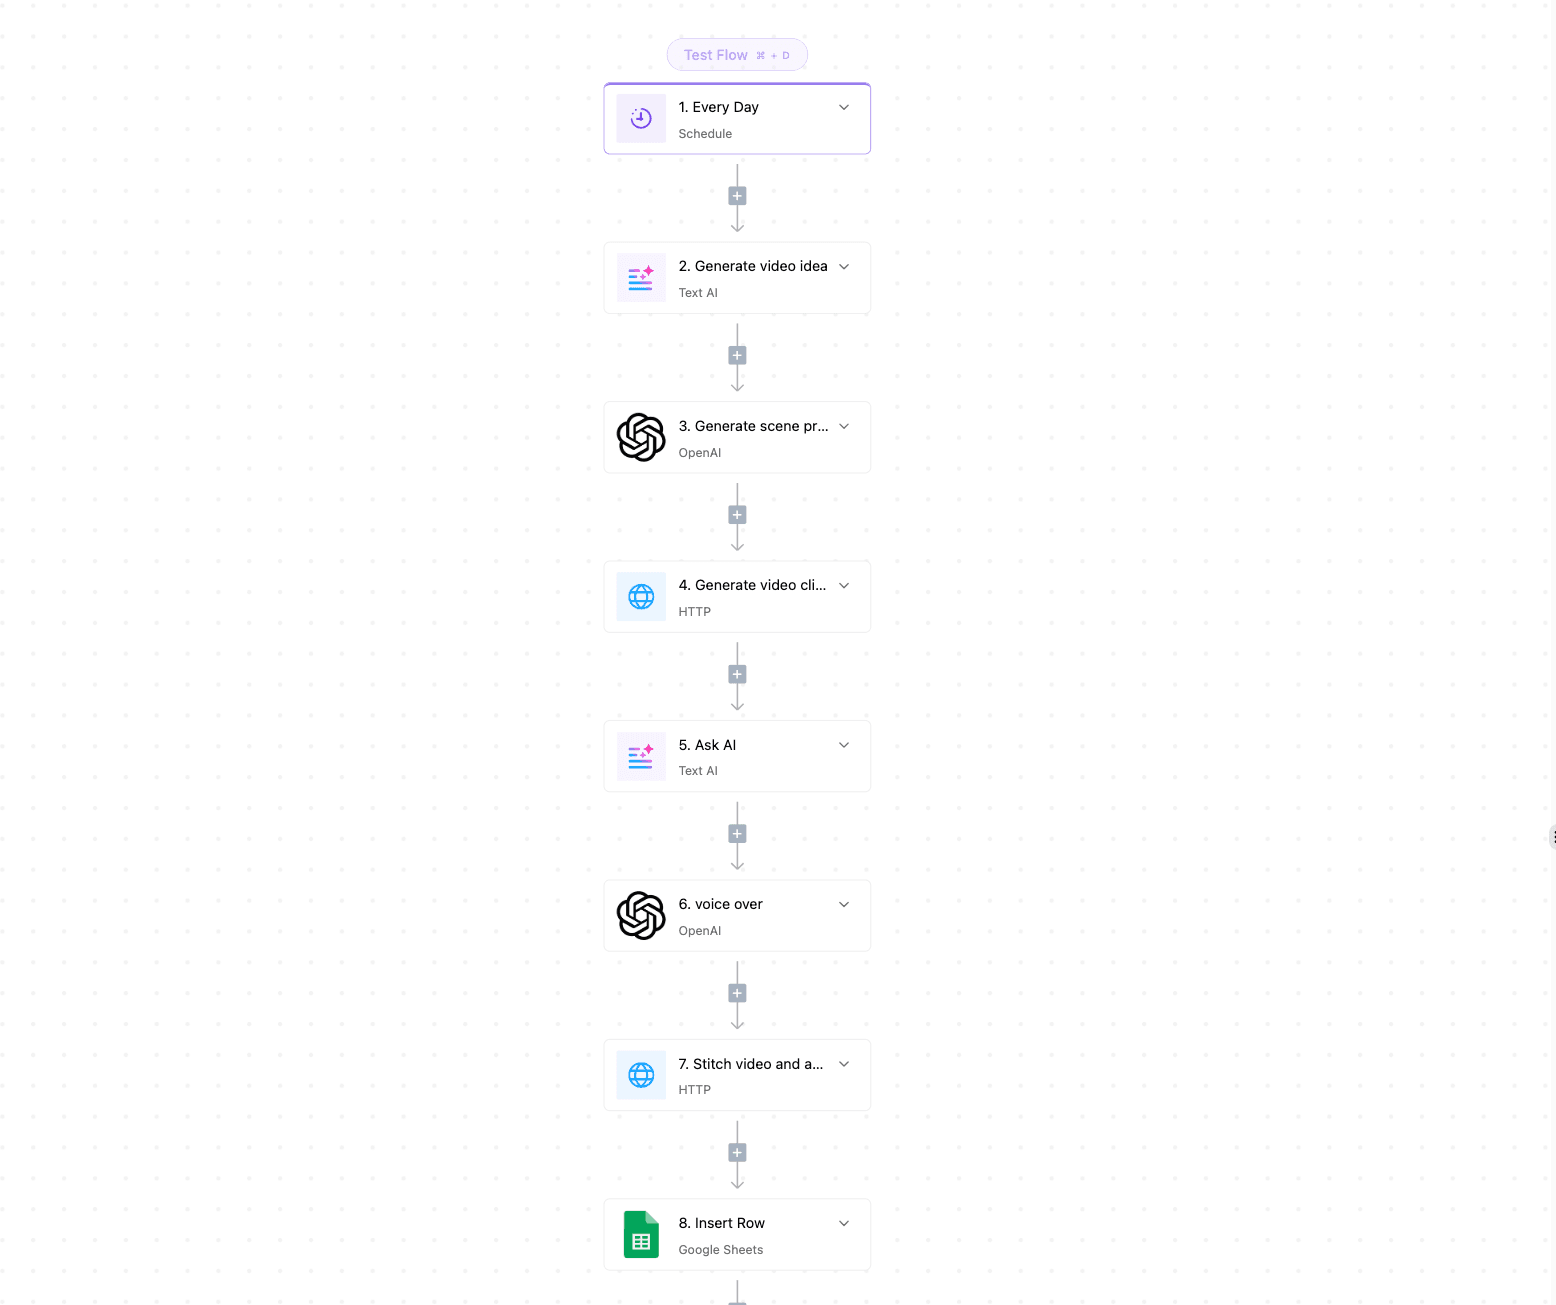This screenshot has height=1305, width=1556.
Task: Open the voice over step dropdown arrow
Action: [x=844, y=904]
